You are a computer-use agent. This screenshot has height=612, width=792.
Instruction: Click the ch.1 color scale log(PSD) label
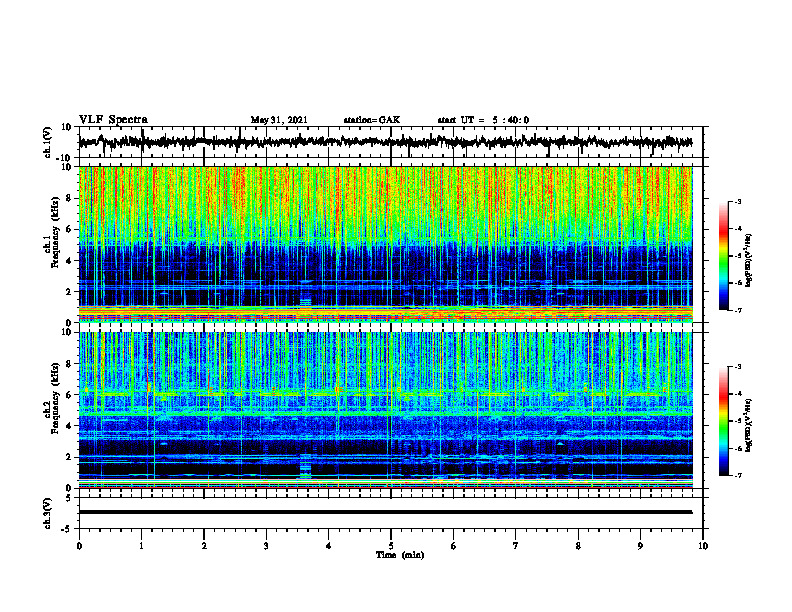[x=749, y=261]
